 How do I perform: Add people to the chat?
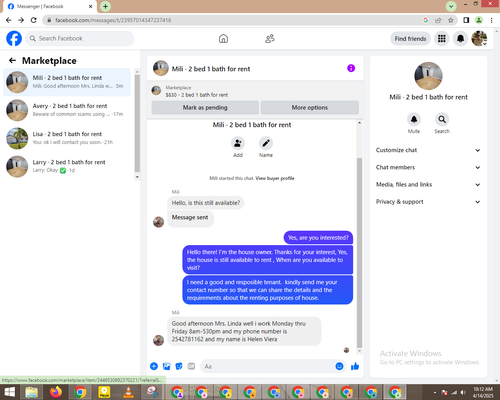238,143
